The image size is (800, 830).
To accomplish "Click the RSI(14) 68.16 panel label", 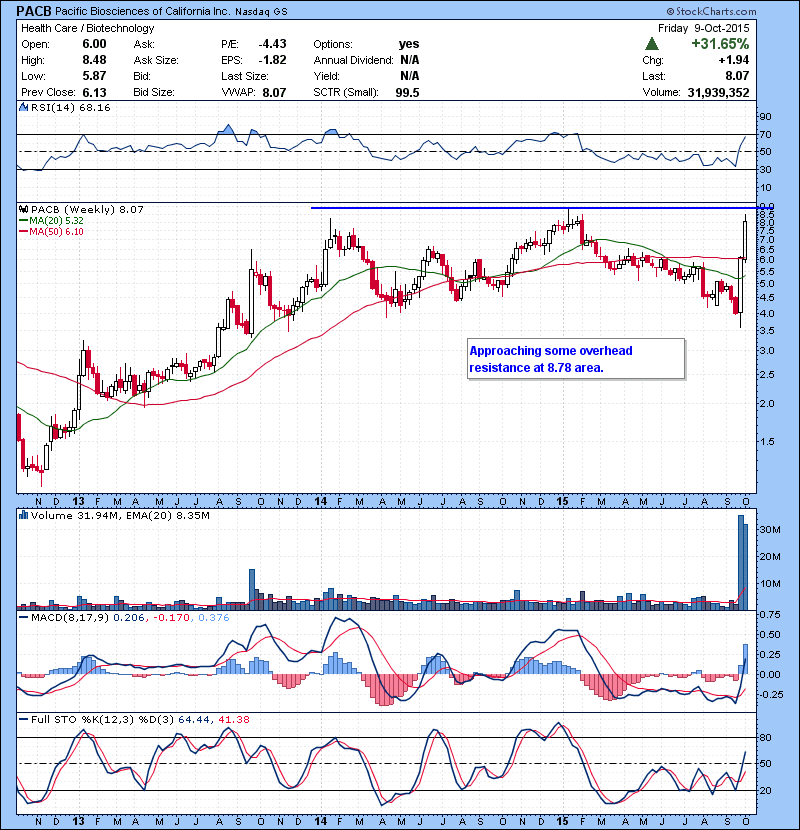I will [x=70, y=107].
